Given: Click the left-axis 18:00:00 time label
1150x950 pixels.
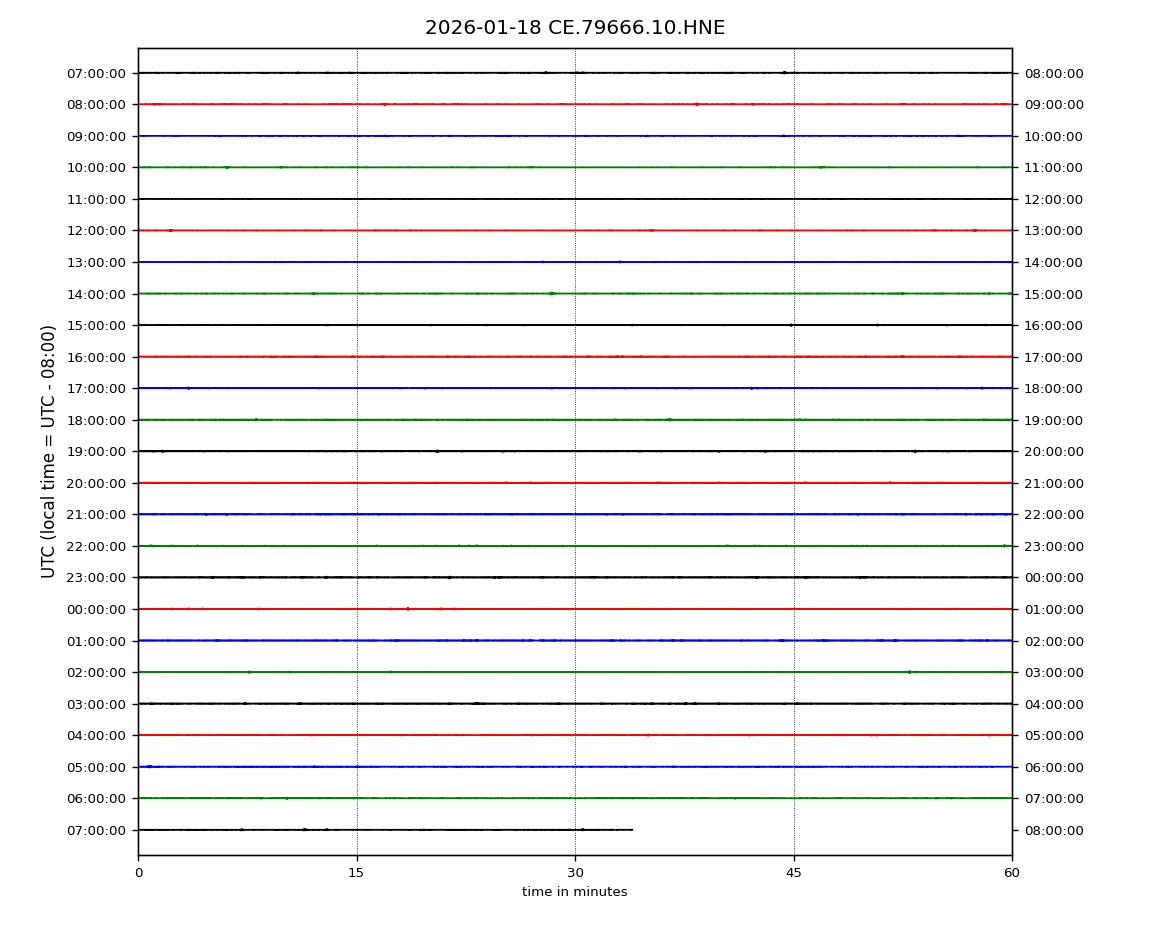Looking at the screenshot, I should 97,420.
